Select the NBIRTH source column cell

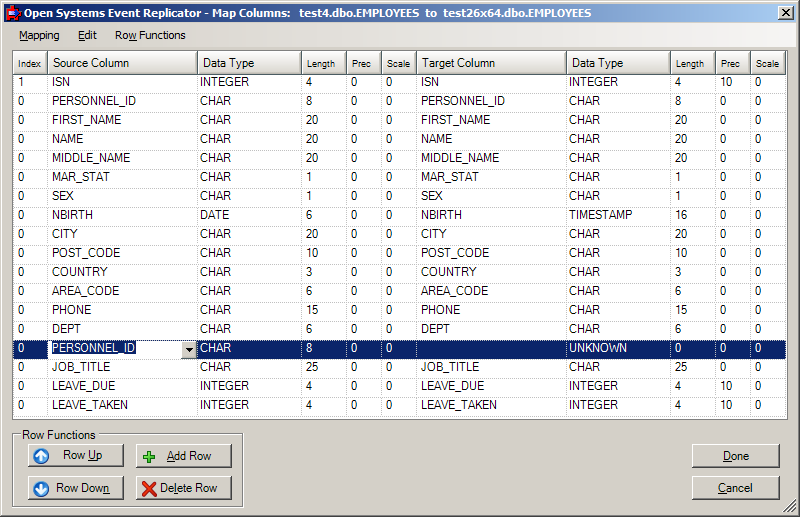pyautogui.click(x=122, y=215)
